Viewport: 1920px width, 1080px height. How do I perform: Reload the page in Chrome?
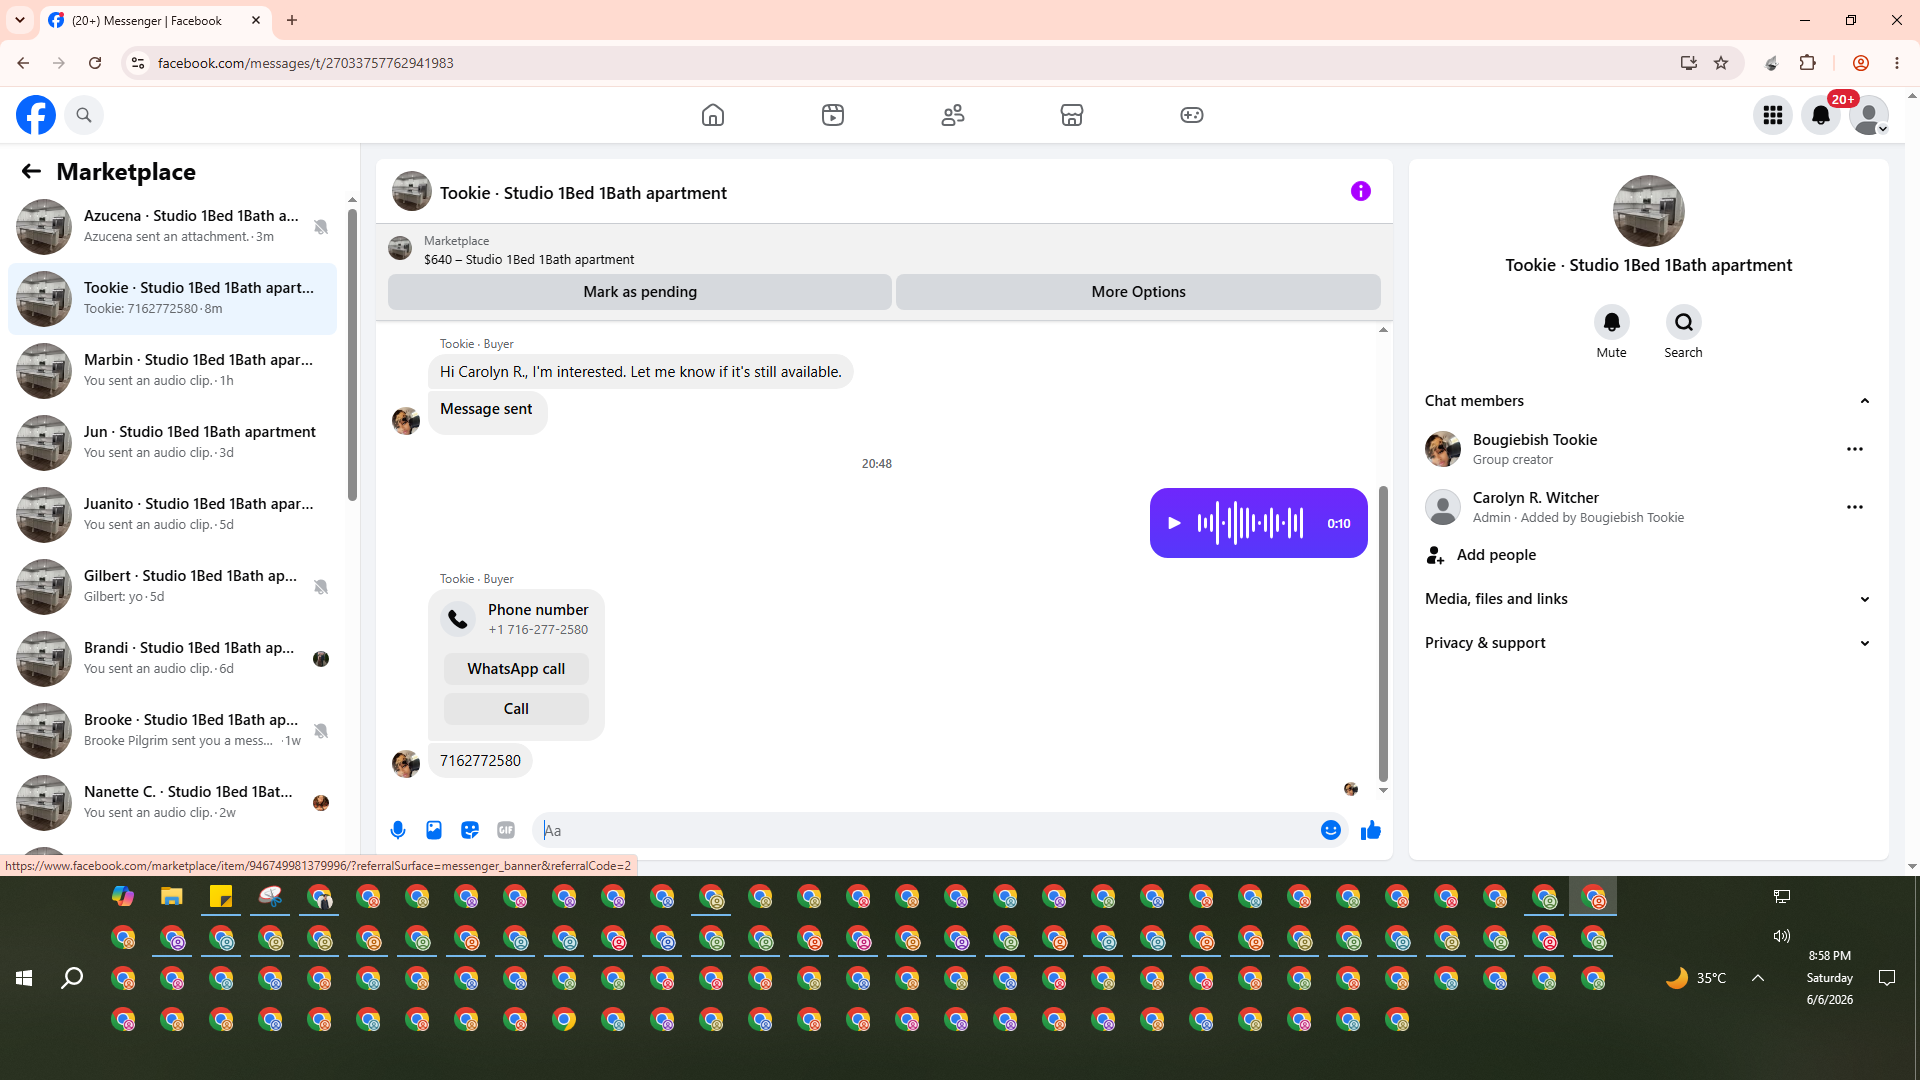(95, 63)
